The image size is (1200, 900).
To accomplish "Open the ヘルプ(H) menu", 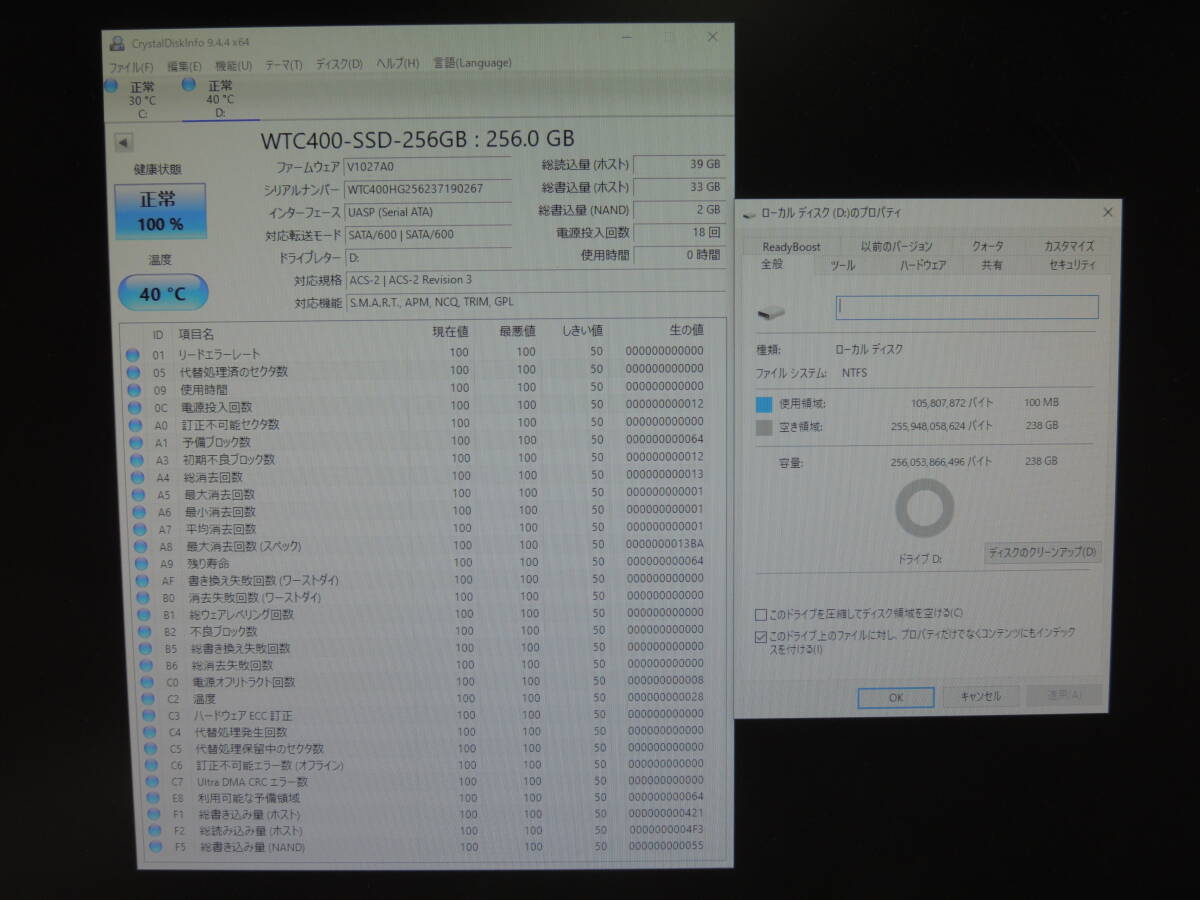I will click(x=397, y=63).
